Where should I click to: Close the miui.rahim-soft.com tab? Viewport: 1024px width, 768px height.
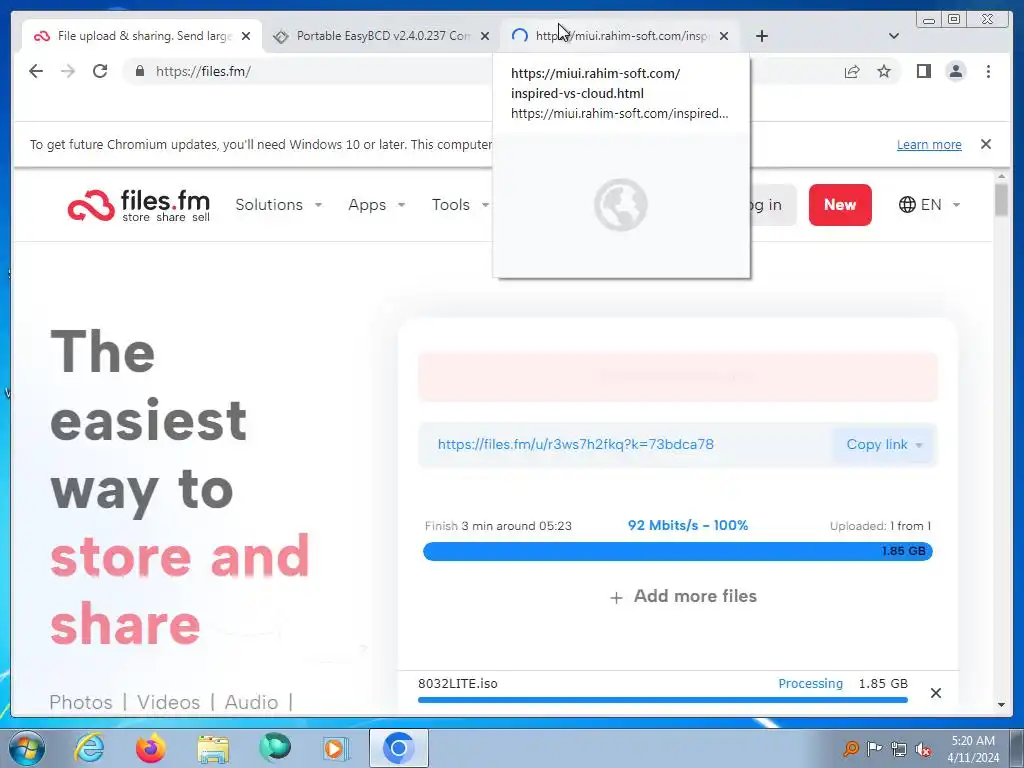point(724,36)
